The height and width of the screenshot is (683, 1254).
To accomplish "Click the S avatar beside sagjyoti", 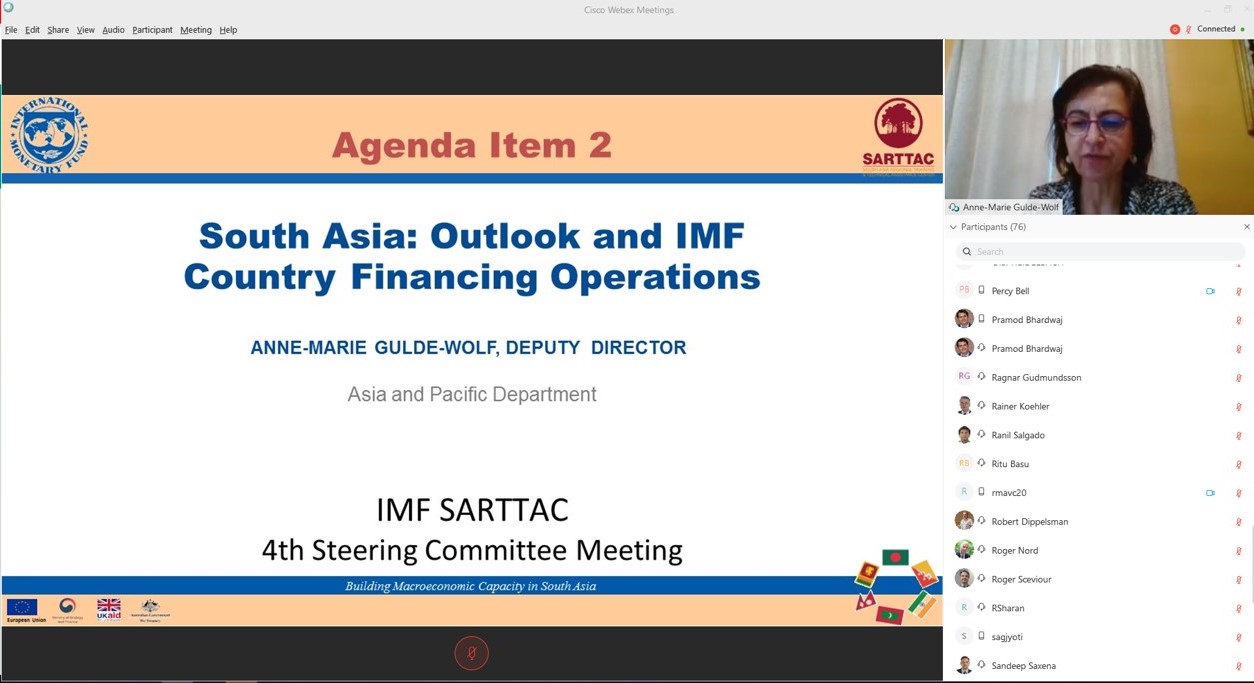I will tap(964, 637).
